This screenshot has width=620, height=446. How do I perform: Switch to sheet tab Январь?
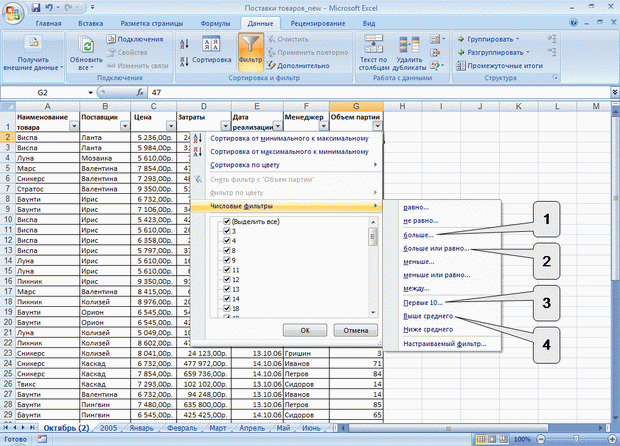[141, 428]
